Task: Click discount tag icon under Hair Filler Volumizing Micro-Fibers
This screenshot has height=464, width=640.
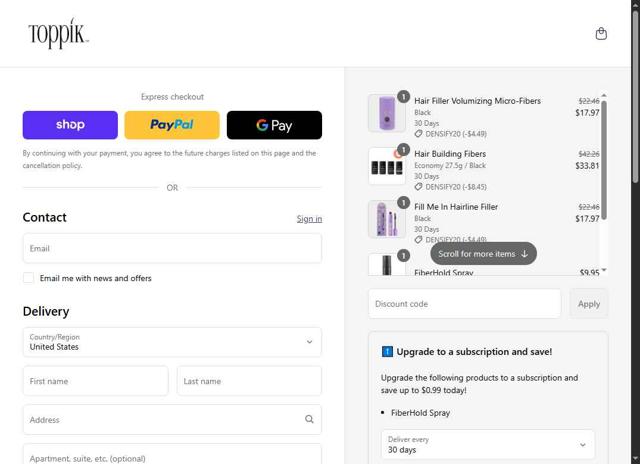Action: (418, 133)
